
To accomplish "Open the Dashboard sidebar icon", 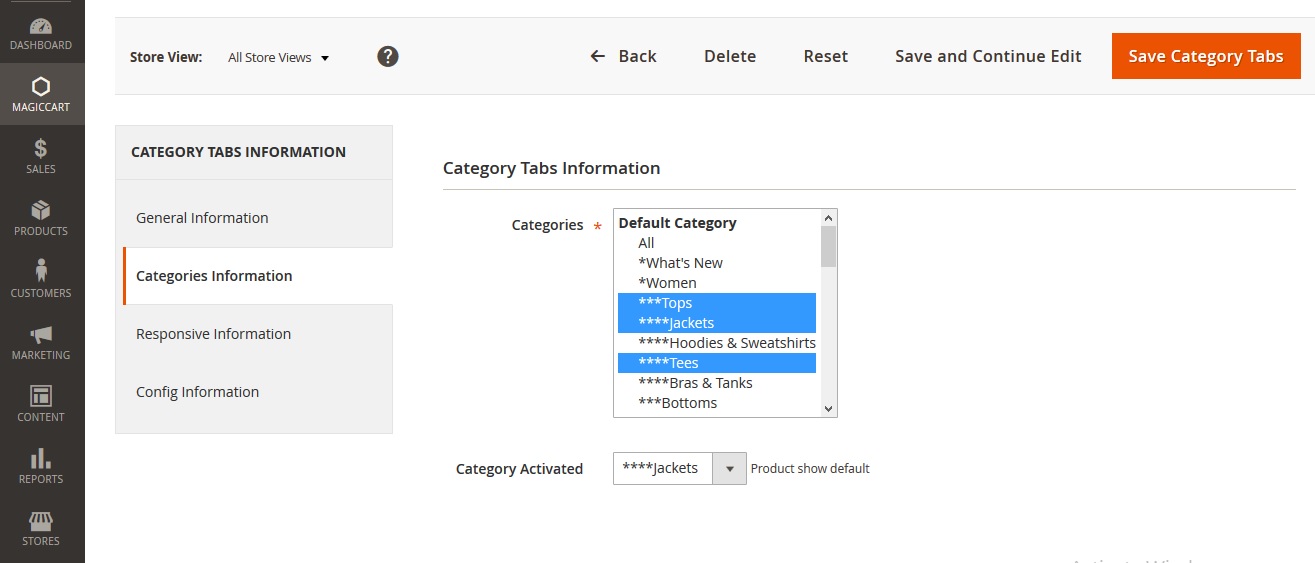I will click(41, 28).
